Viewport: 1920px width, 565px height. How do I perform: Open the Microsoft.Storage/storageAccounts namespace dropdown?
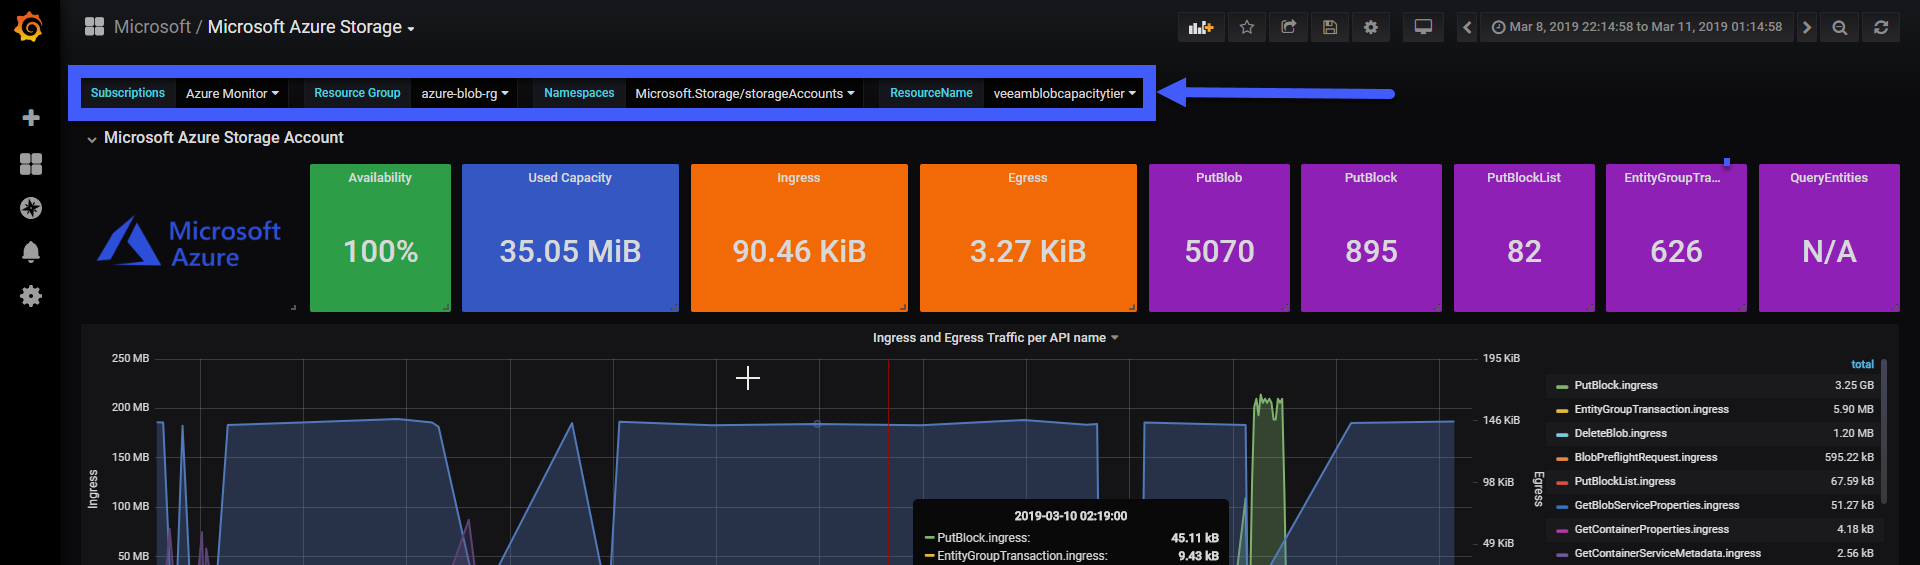[745, 93]
